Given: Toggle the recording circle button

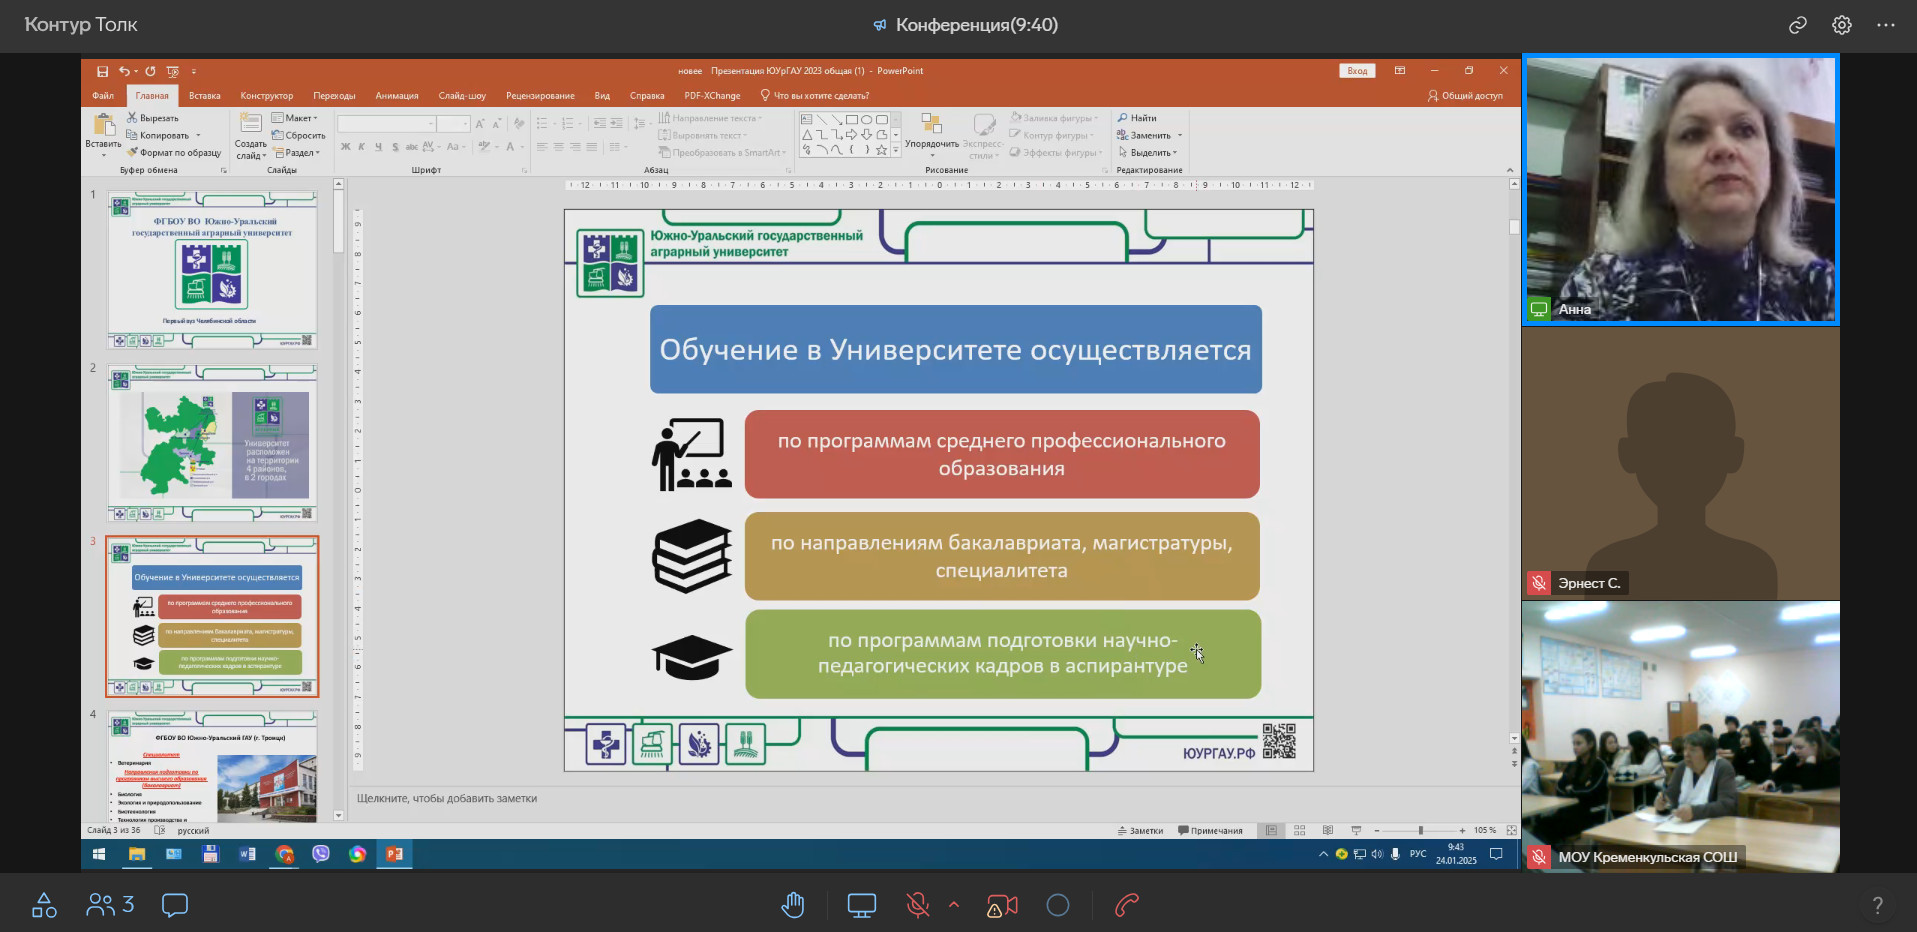Looking at the screenshot, I should pyautogui.click(x=1058, y=906).
